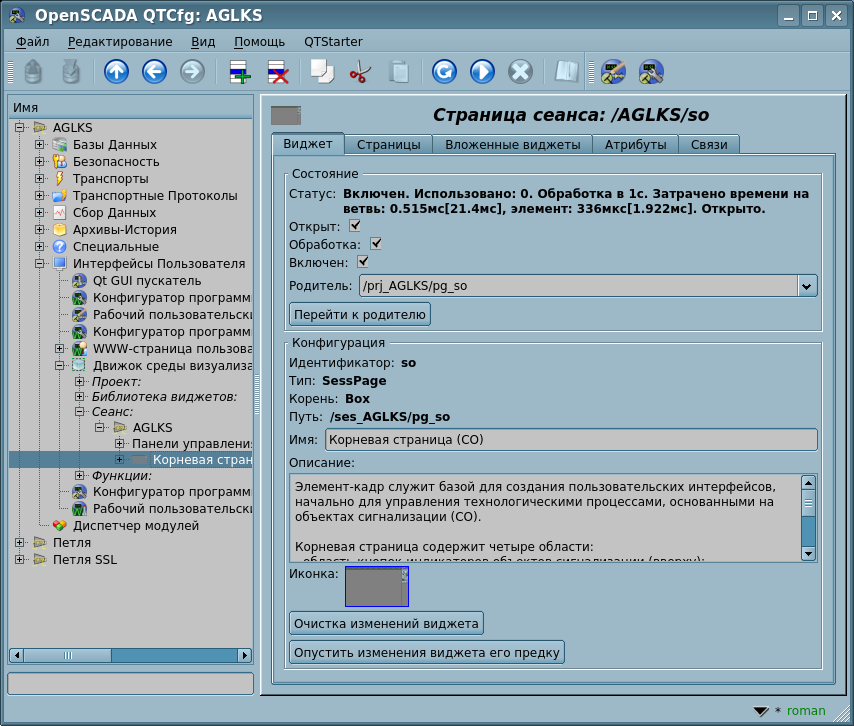Click the Имя field containing Корневая страница (СО)
854x726 pixels.
click(571, 440)
